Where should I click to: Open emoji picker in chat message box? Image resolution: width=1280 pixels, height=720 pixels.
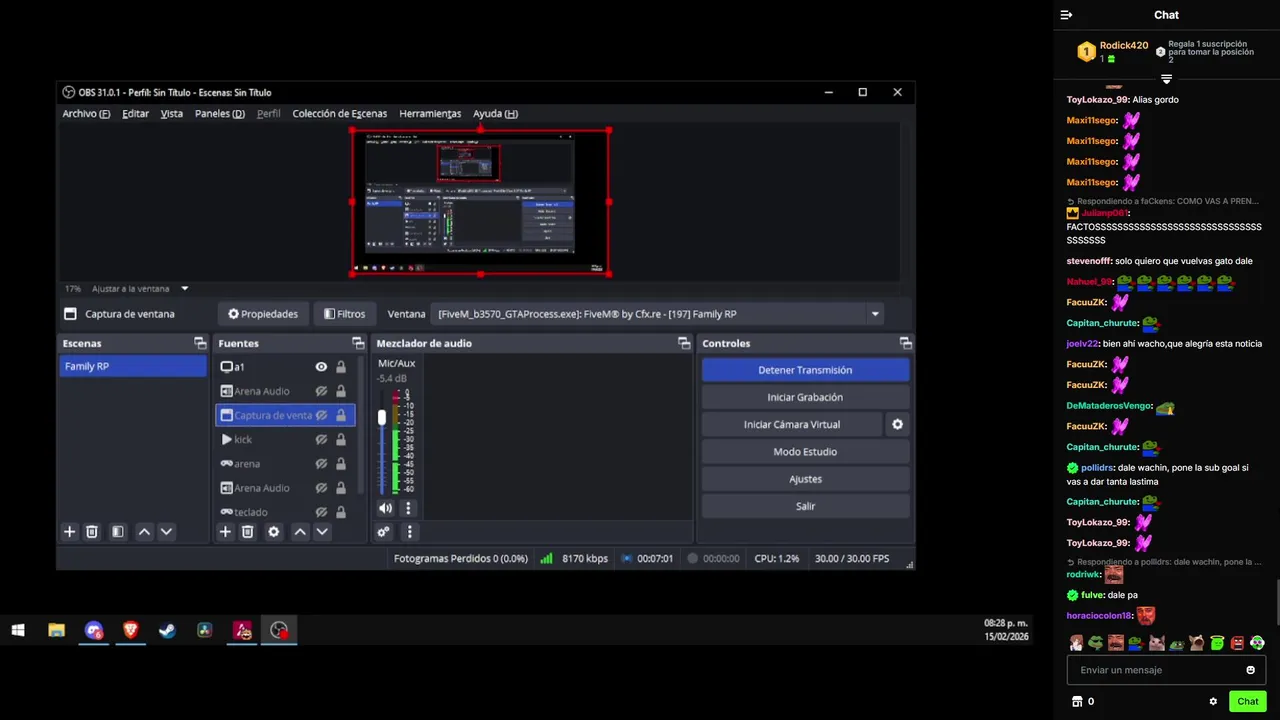(1250, 670)
